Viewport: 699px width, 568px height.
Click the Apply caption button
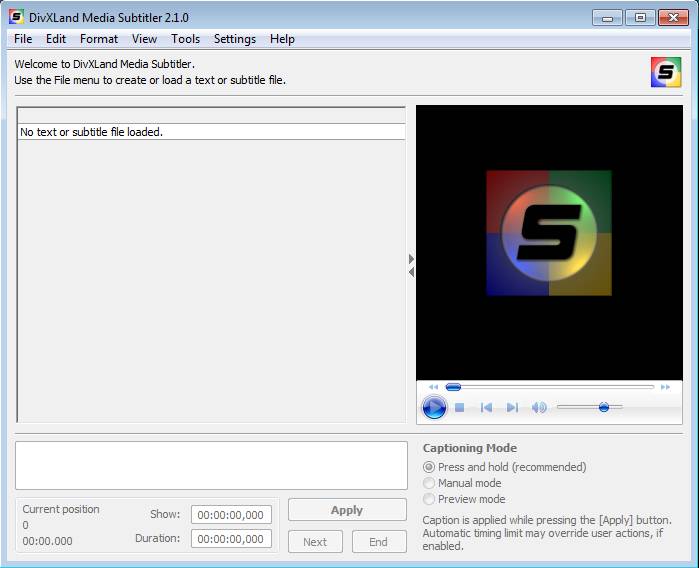click(347, 510)
